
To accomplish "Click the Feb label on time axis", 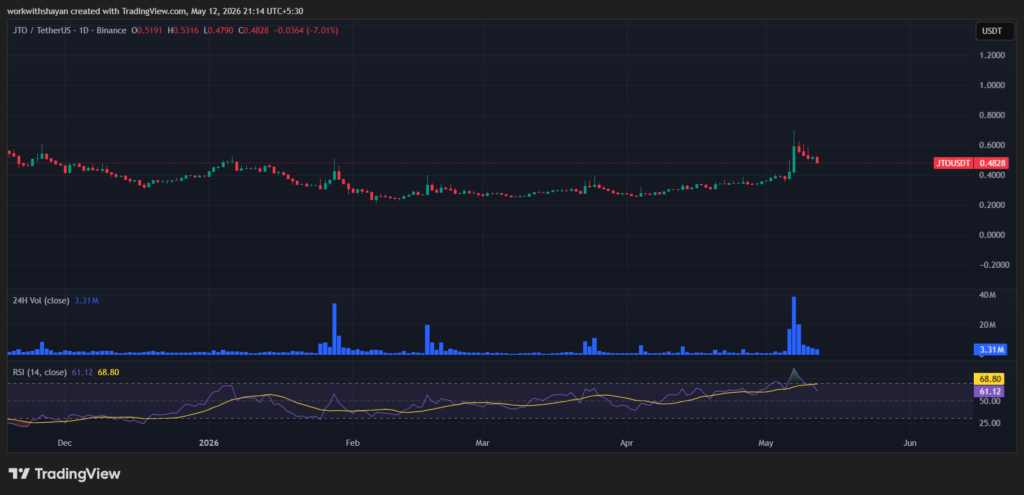I will point(353,443).
